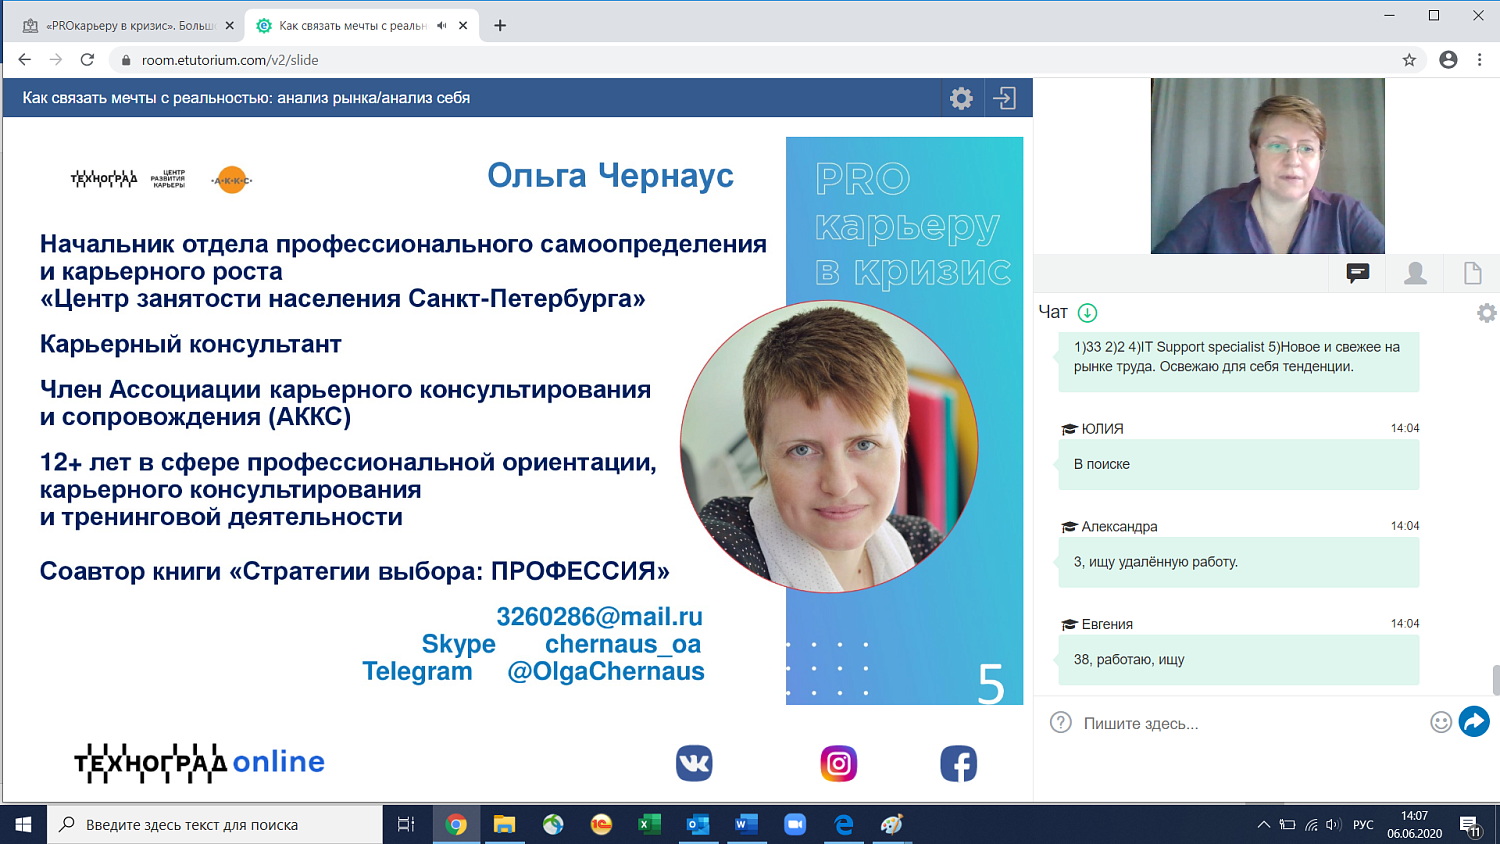The image size is (1500, 844).
Task: Open Chrome from the taskbar
Action: 456,824
